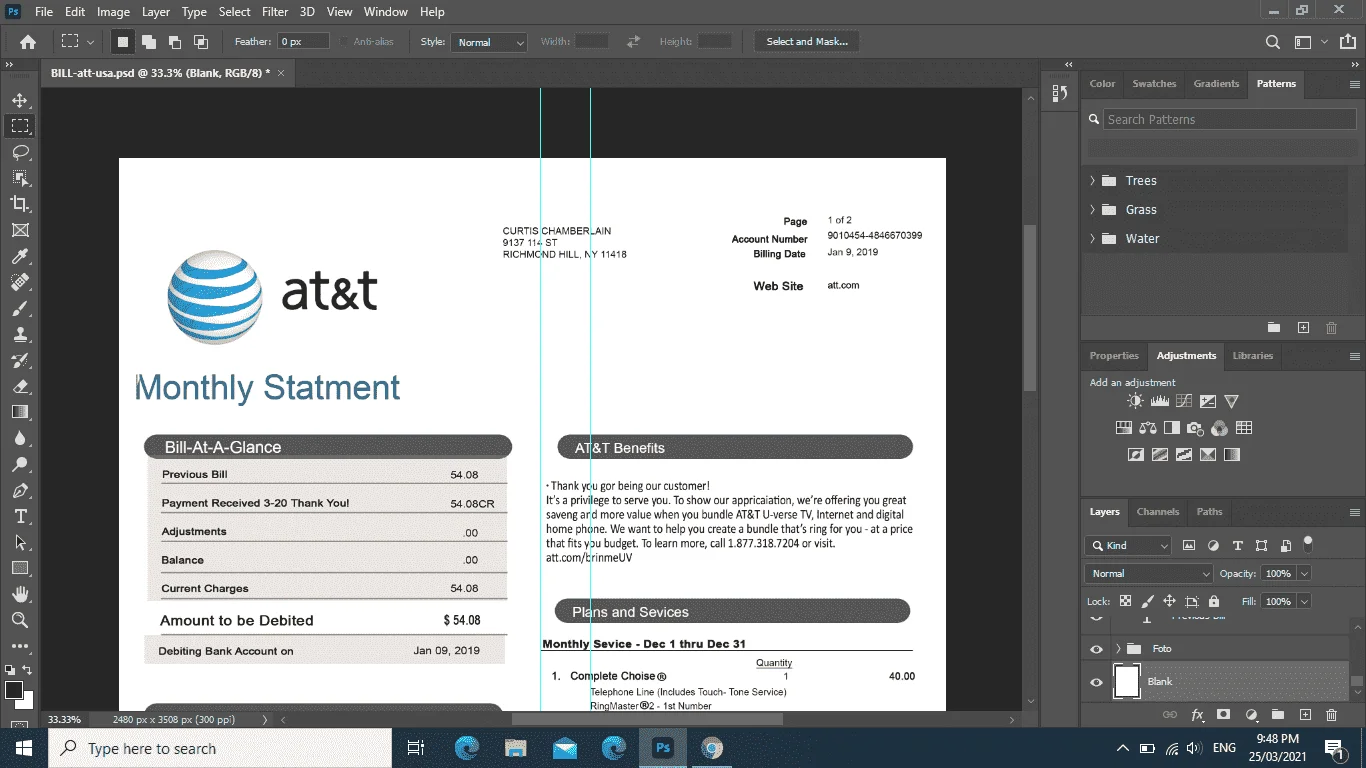Viewport: 1366px width, 768px height.
Task: Enable the Add to selection mode
Action: click(x=148, y=42)
